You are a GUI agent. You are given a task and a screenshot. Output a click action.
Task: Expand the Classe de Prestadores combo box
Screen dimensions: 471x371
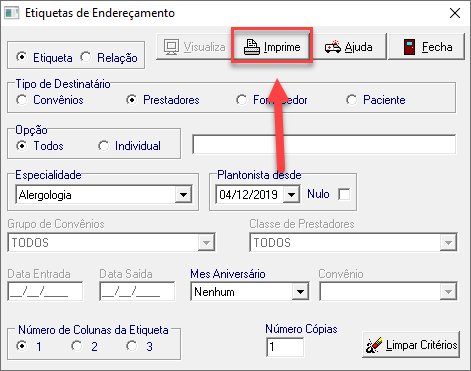point(448,243)
